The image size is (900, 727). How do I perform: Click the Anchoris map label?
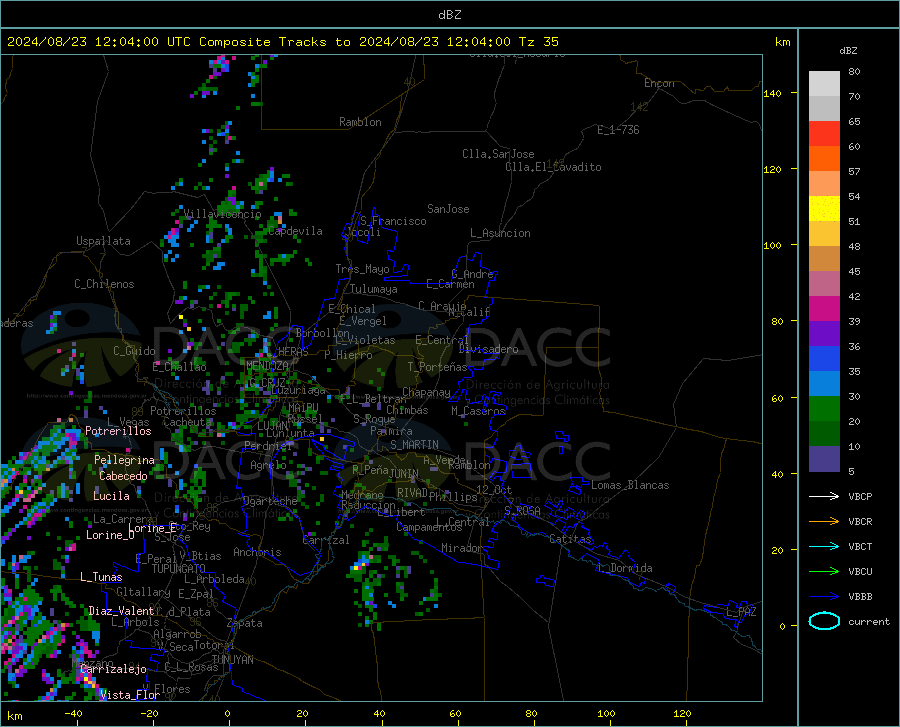click(257, 552)
